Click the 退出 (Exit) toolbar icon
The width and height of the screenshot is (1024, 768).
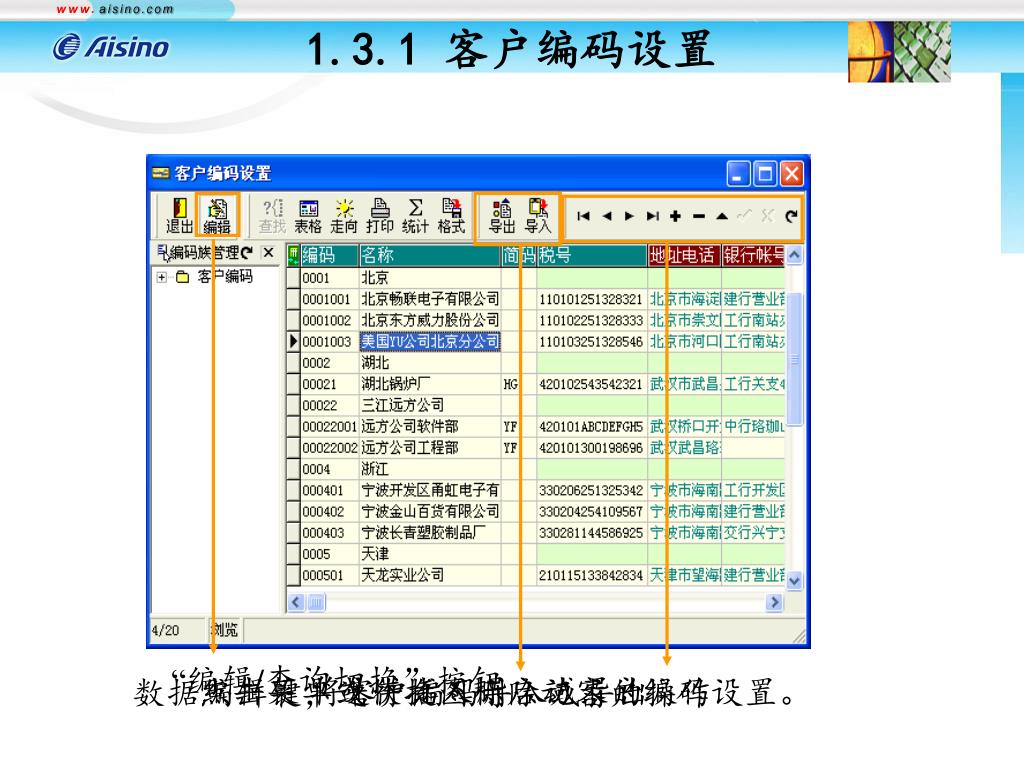click(x=178, y=216)
